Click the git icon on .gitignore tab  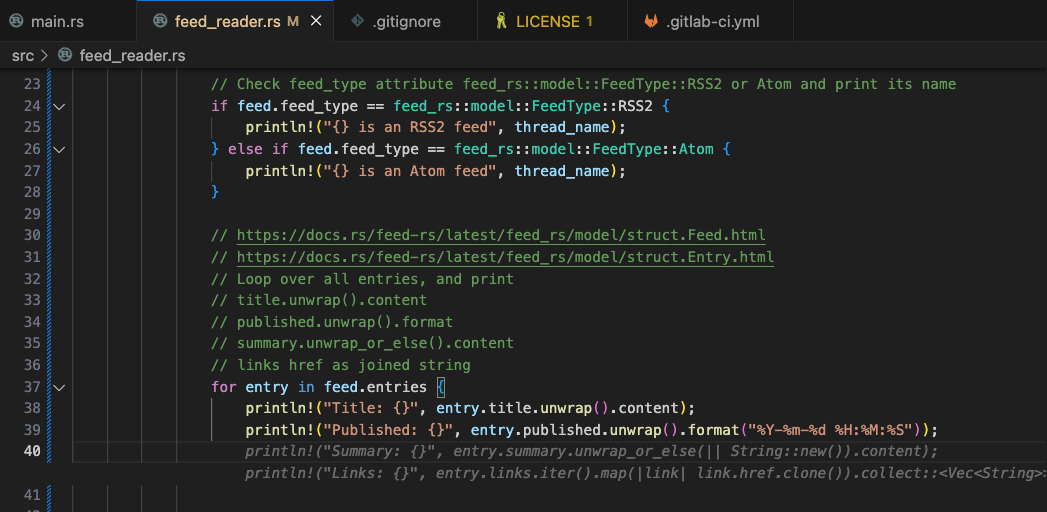(358, 21)
